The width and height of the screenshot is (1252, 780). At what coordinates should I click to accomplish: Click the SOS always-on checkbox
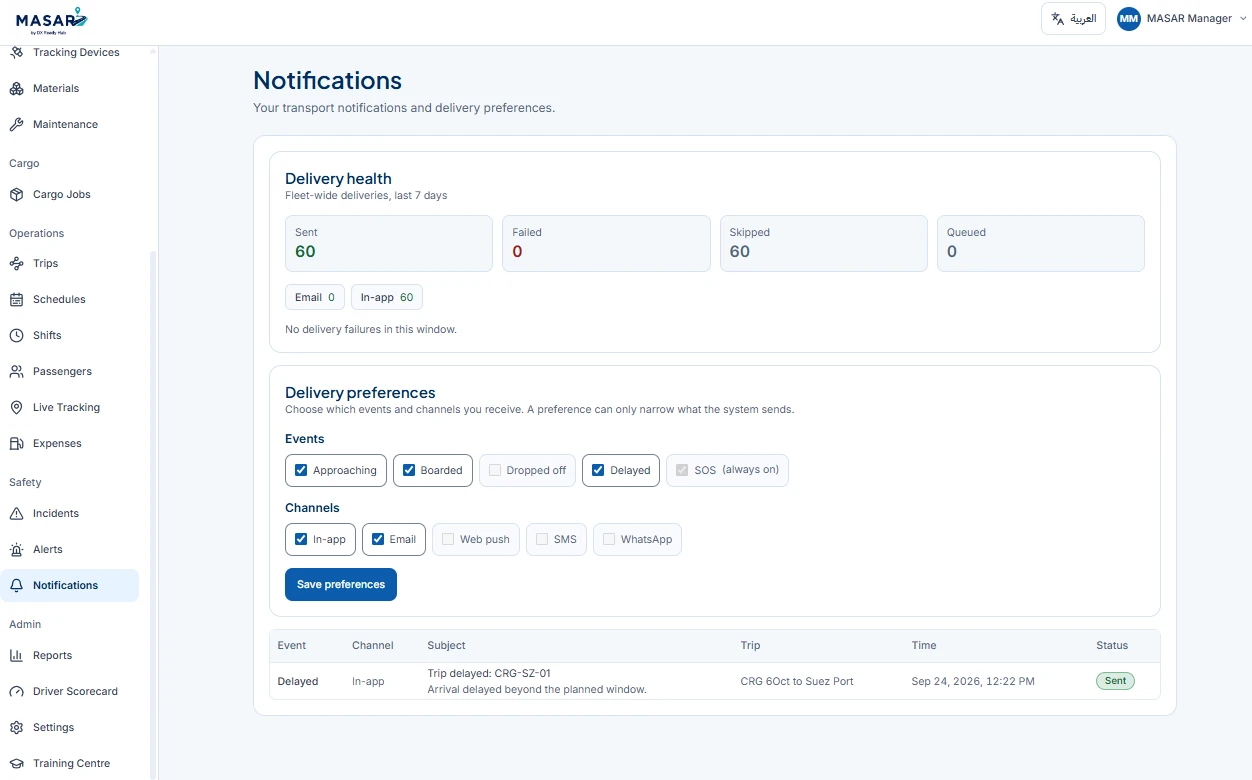click(682, 470)
